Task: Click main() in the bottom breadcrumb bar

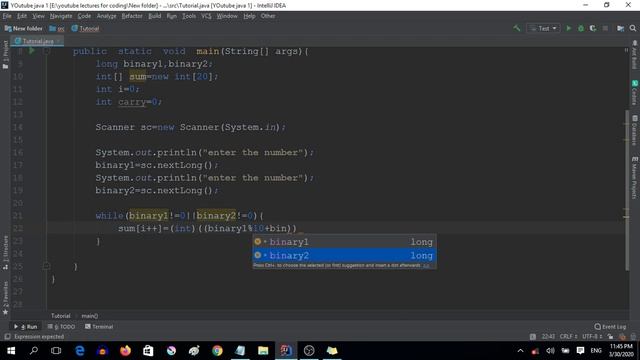Action: (89, 316)
